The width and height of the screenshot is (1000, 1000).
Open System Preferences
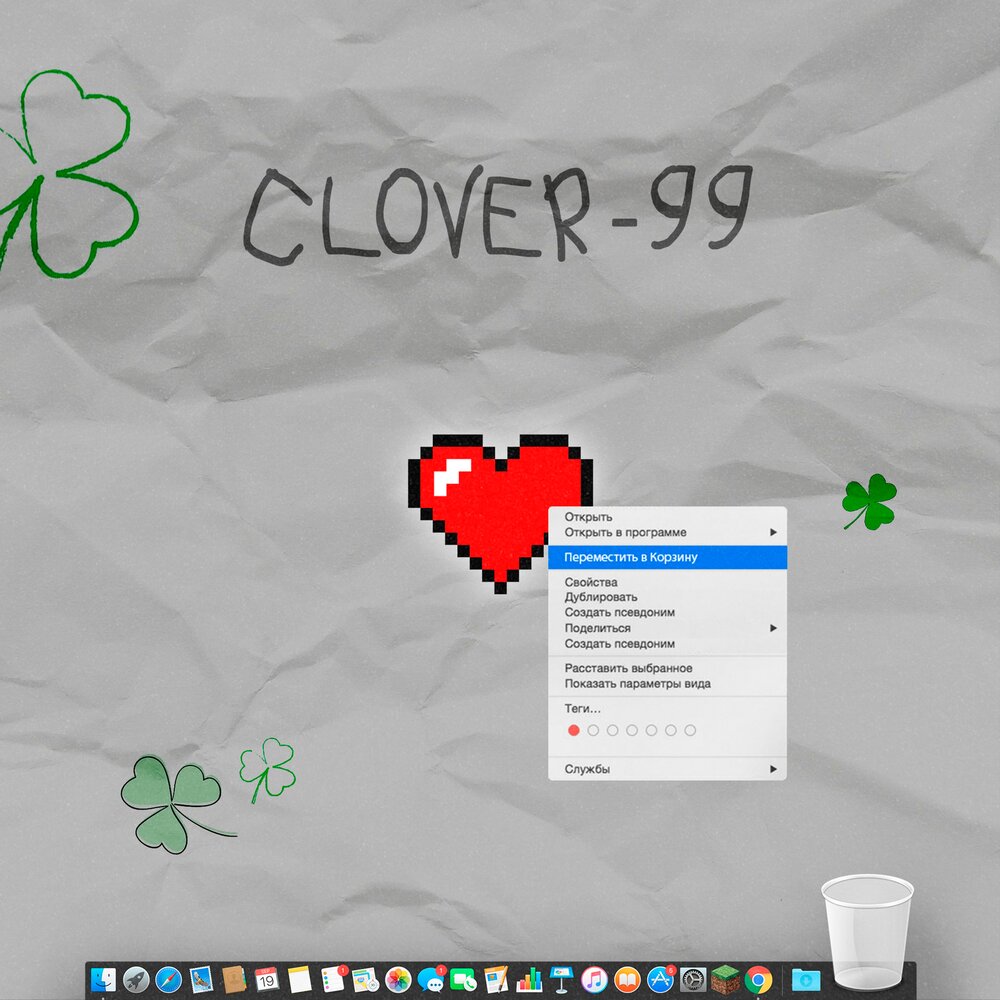point(691,980)
